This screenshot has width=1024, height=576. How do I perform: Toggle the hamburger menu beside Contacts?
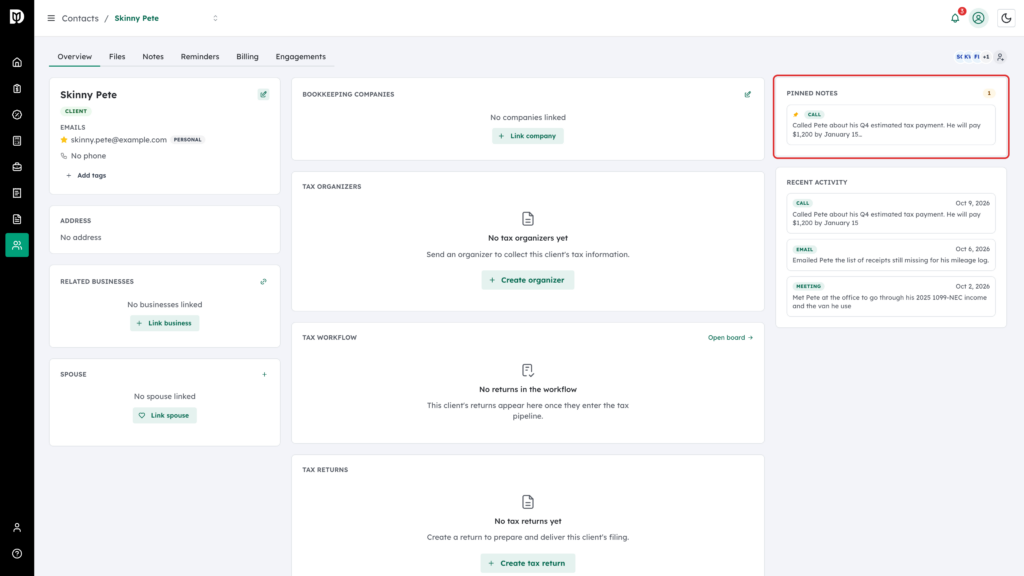51,18
